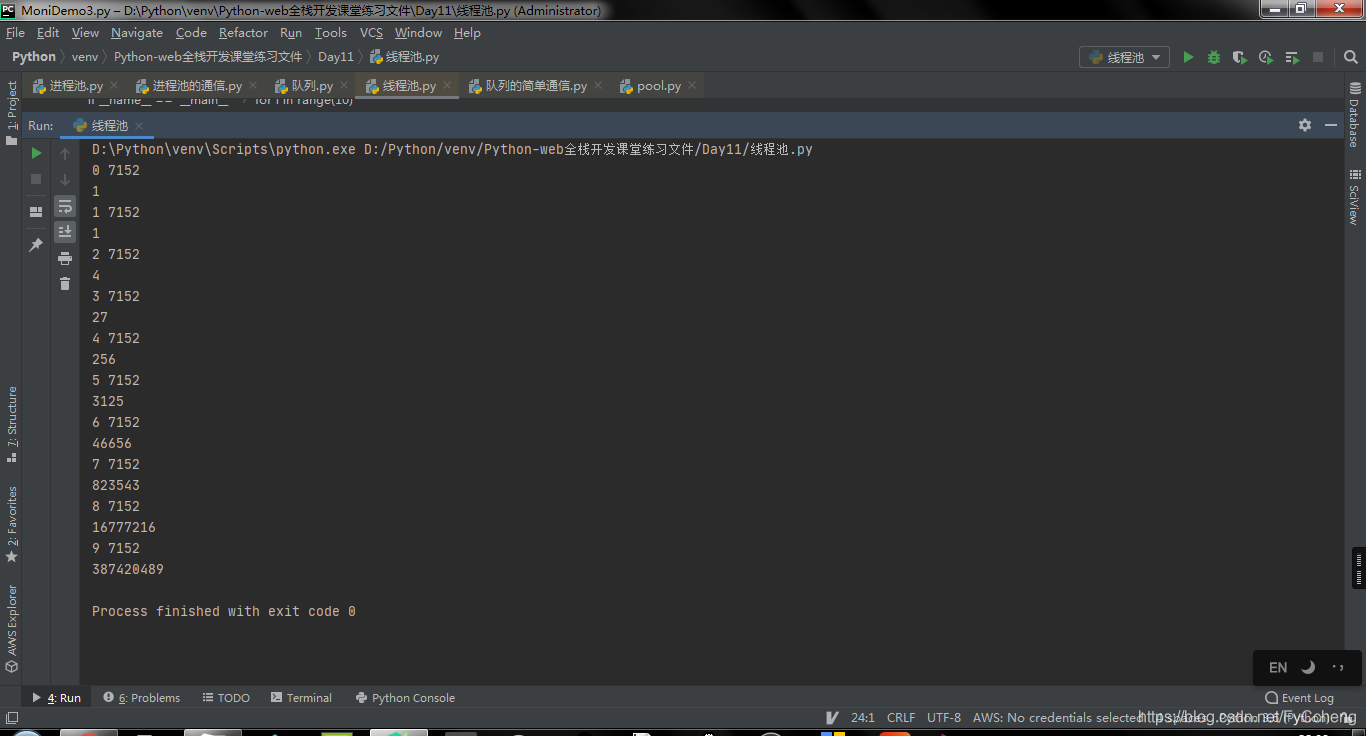Toggle scroll to end of console

click(65, 232)
